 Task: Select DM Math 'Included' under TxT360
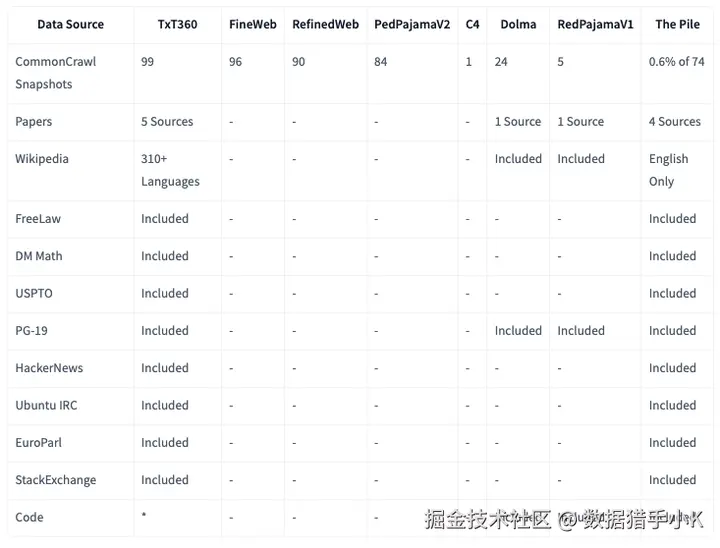165,256
